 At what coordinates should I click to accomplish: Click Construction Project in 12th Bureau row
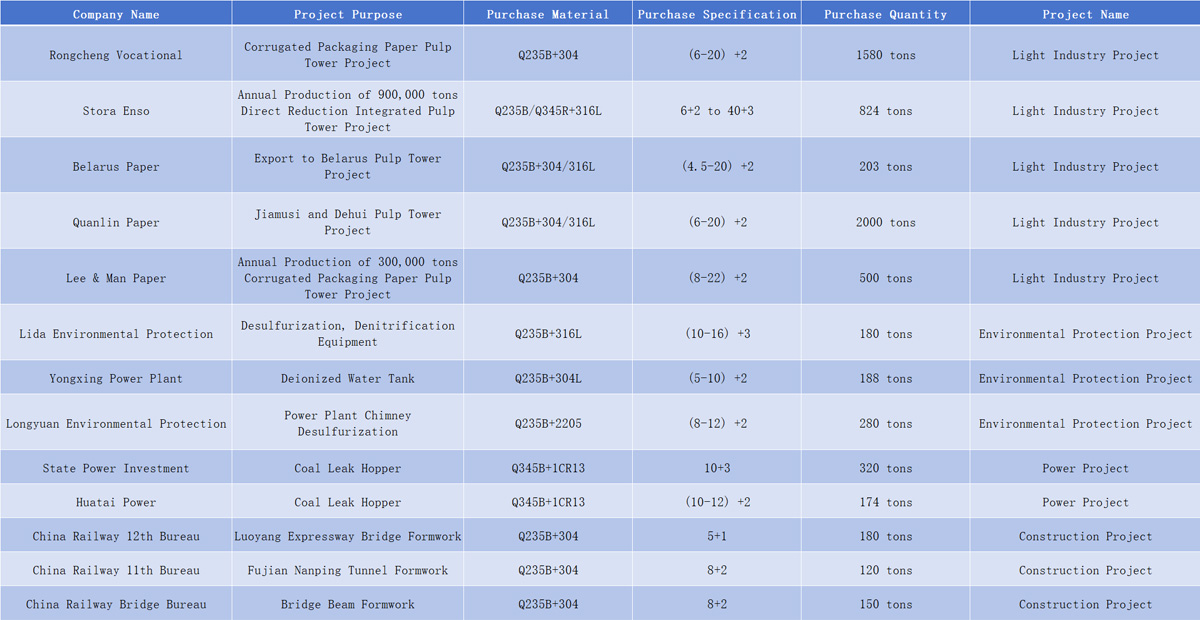click(1085, 536)
